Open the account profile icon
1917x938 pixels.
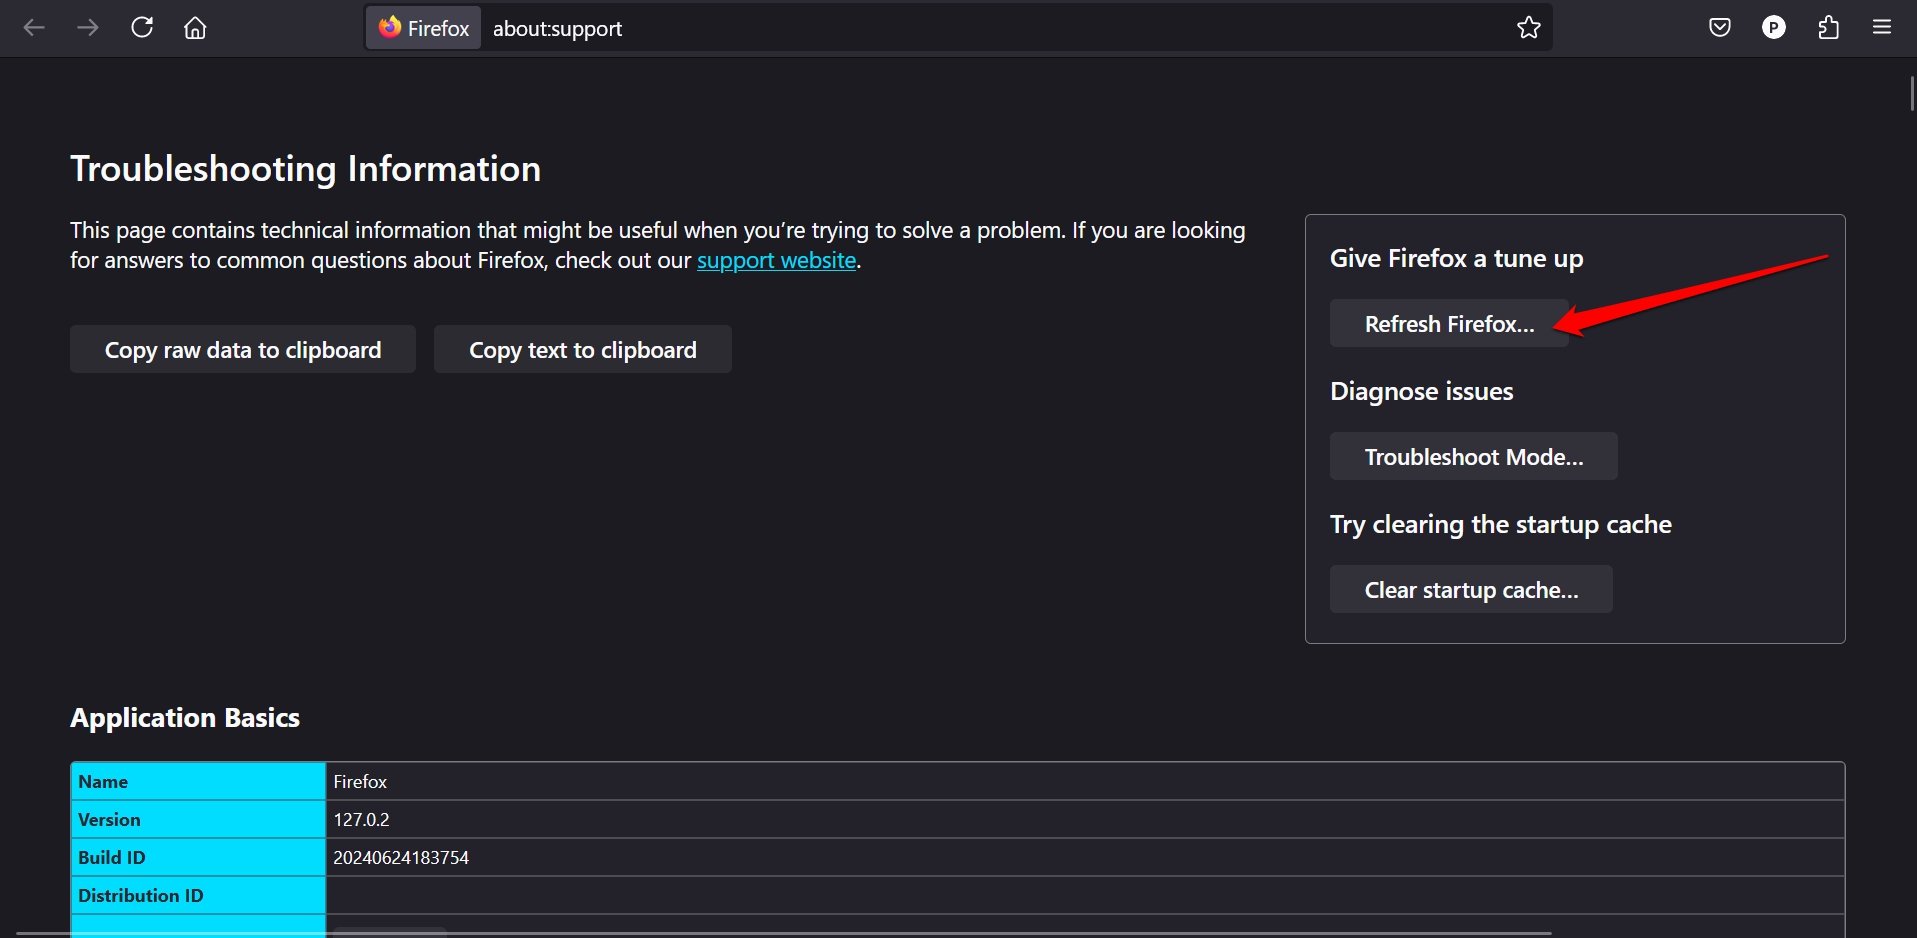[x=1774, y=28]
